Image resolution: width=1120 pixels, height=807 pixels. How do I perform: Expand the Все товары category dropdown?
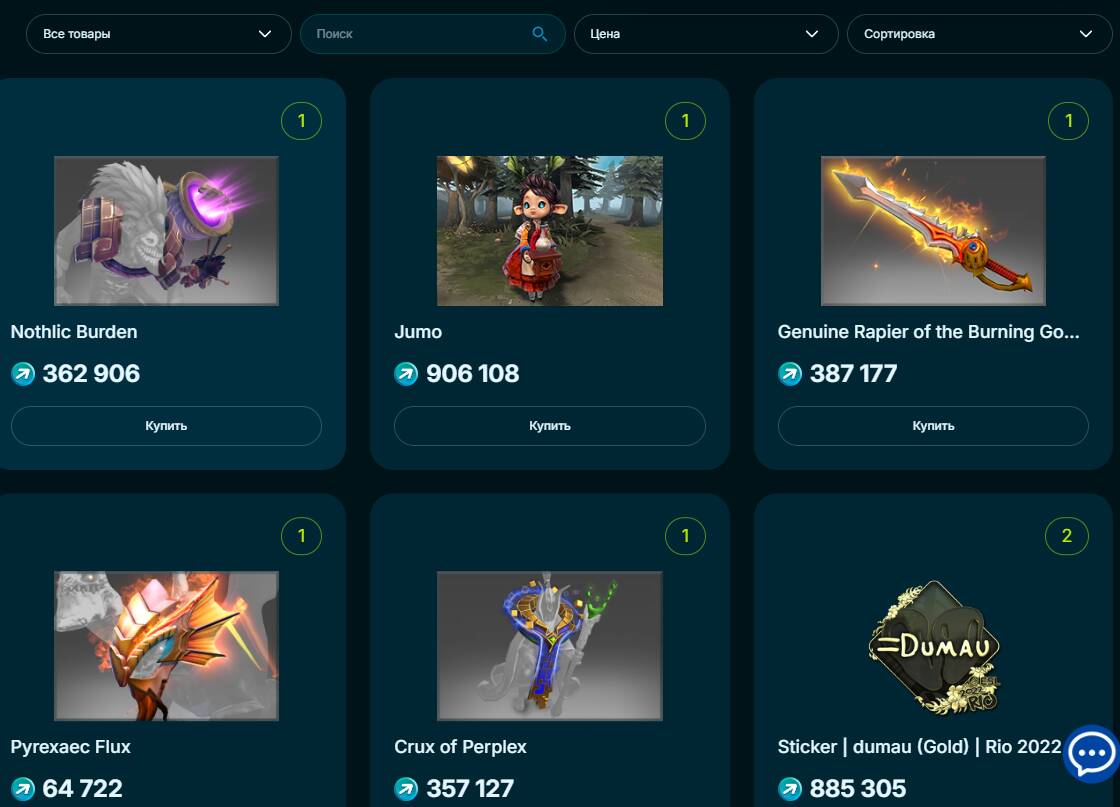[x=159, y=34]
